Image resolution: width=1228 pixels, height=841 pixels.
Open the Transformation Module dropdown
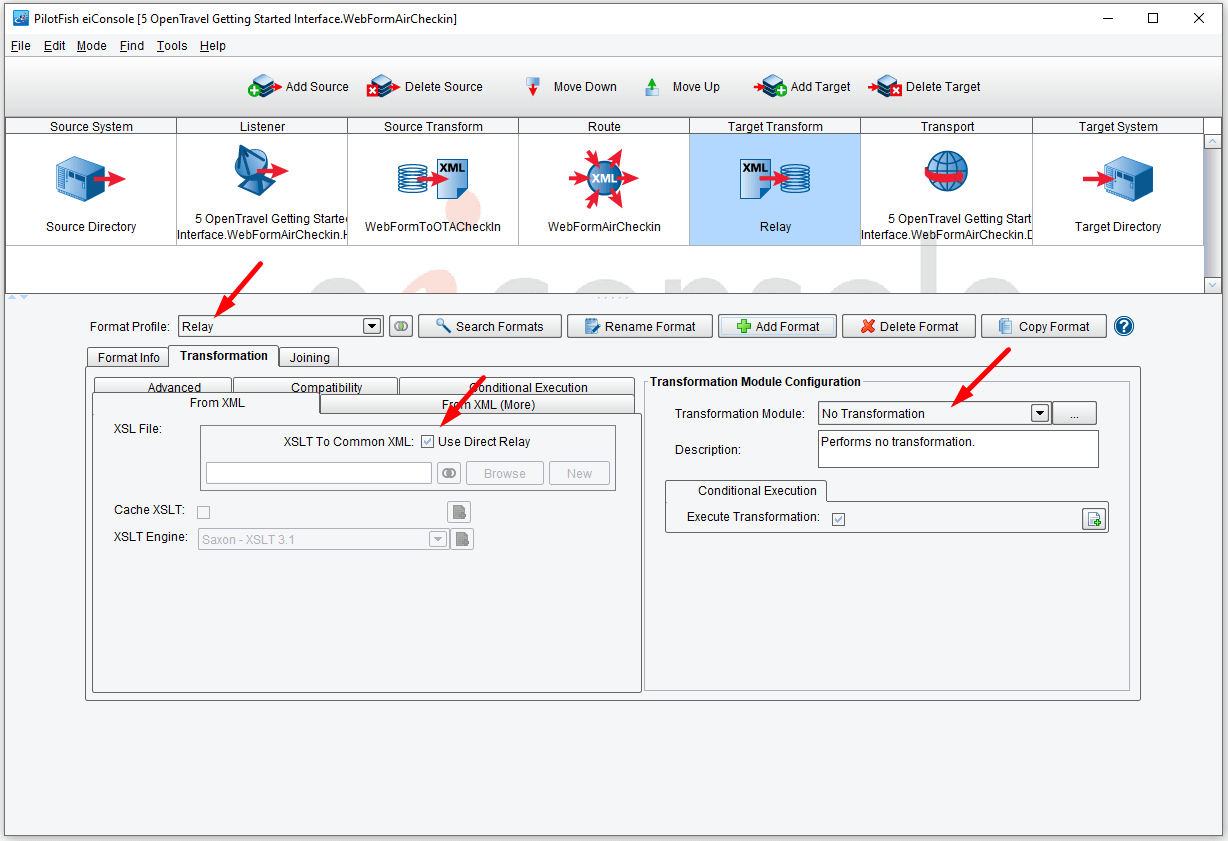point(1040,413)
